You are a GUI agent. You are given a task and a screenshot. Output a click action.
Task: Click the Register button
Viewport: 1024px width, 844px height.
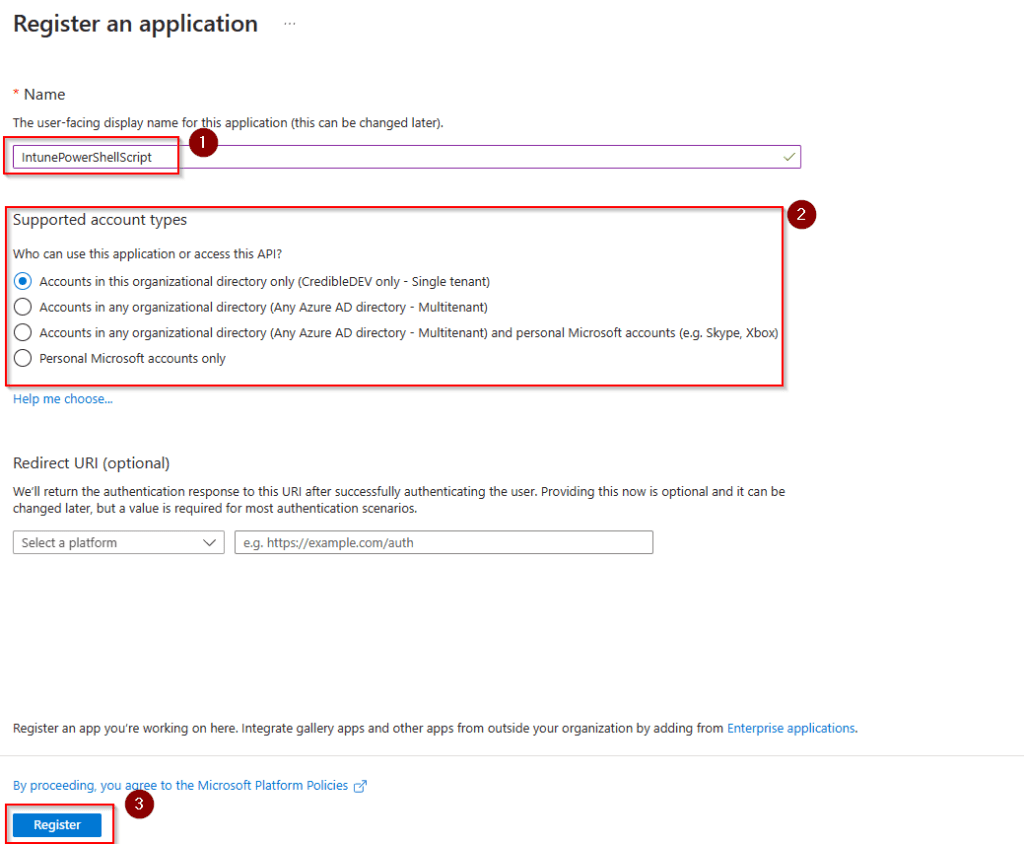coord(57,825)
